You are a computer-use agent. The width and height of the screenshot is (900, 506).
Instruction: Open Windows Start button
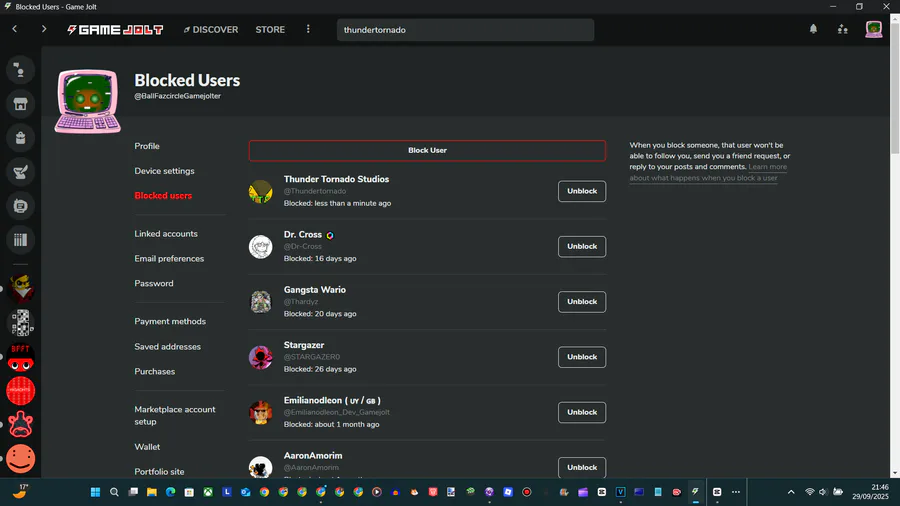[95, 492]
